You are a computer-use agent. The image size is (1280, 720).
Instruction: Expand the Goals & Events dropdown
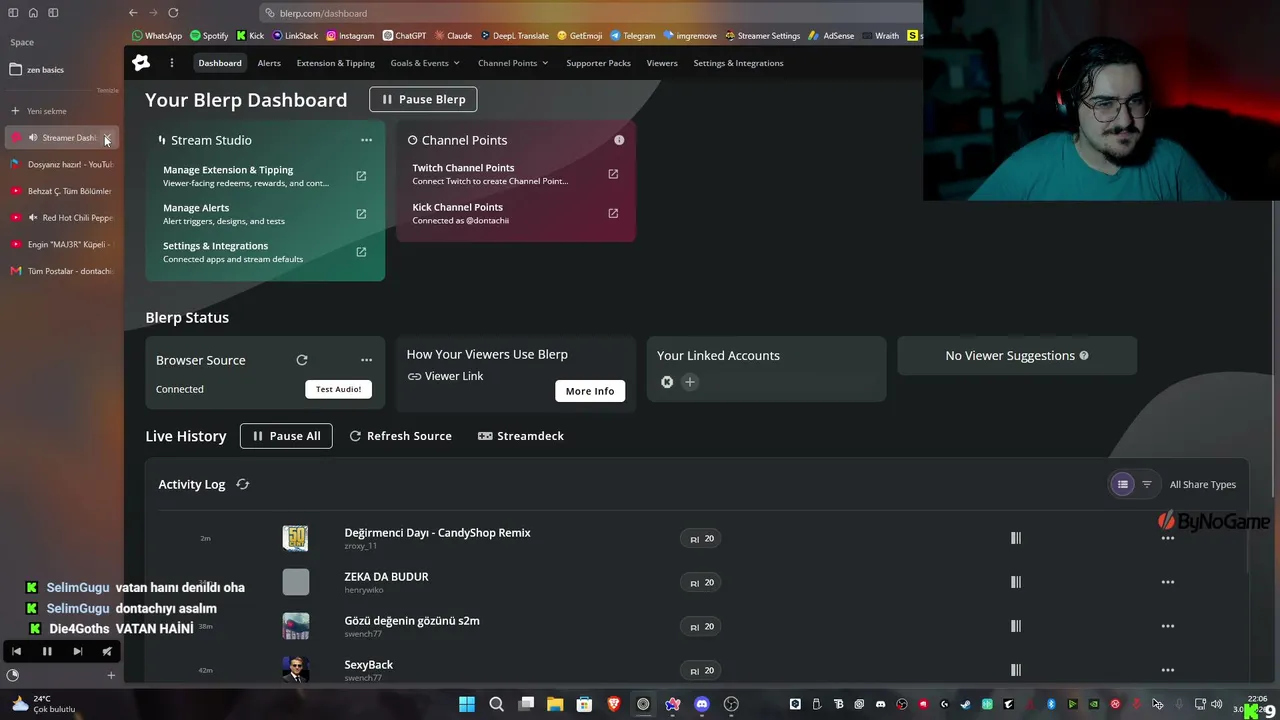(425, 63)
